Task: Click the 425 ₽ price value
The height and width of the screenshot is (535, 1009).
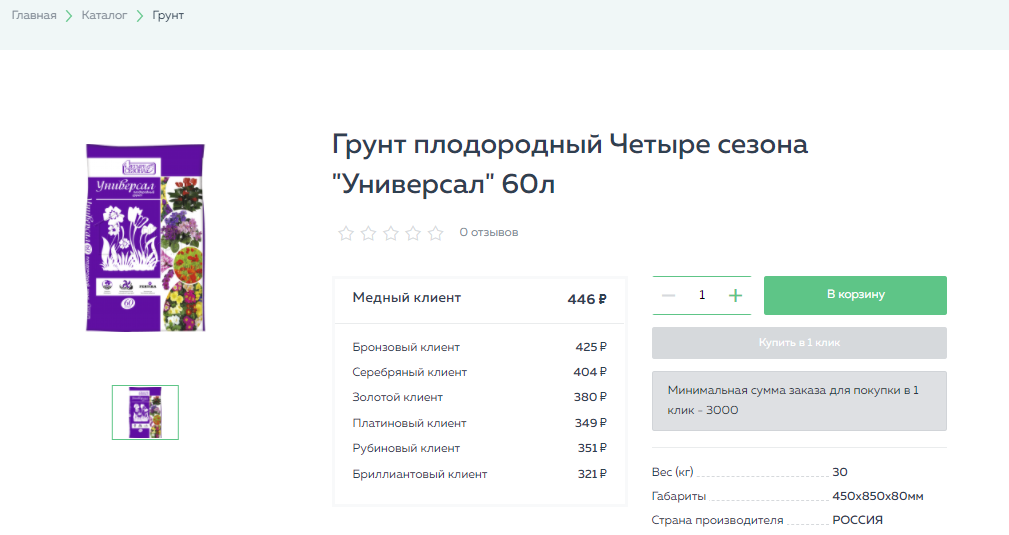Action: 591,347
